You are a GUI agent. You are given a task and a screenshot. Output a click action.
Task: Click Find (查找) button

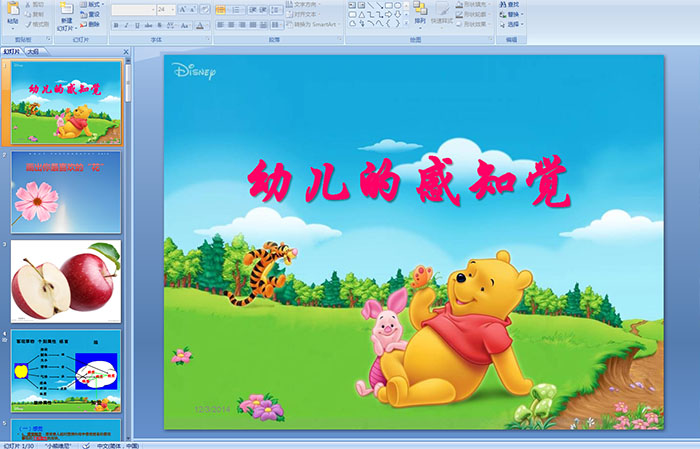click(x=509, y=4)
